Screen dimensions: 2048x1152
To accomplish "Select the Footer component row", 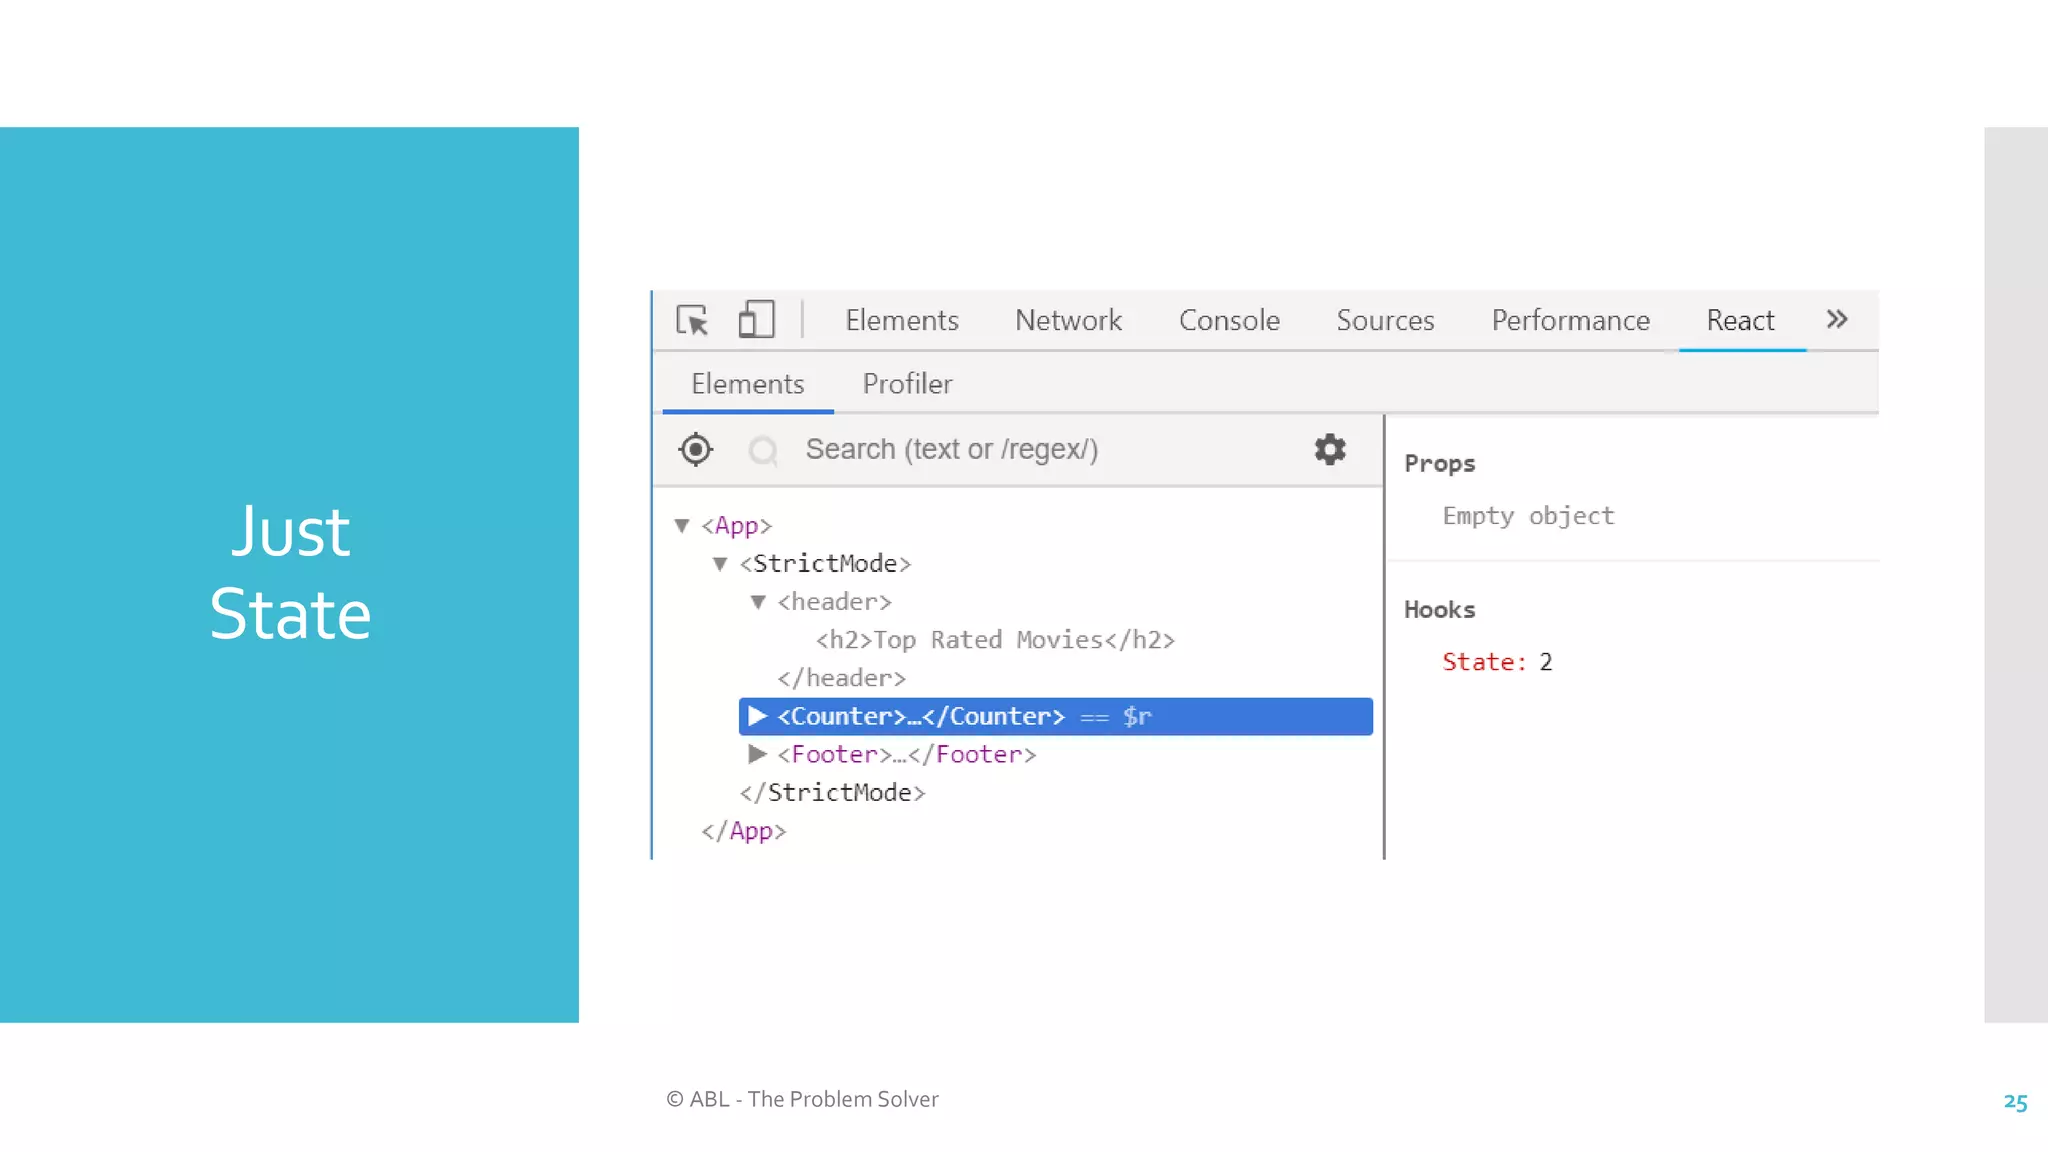I will click(x=906, y=755).
